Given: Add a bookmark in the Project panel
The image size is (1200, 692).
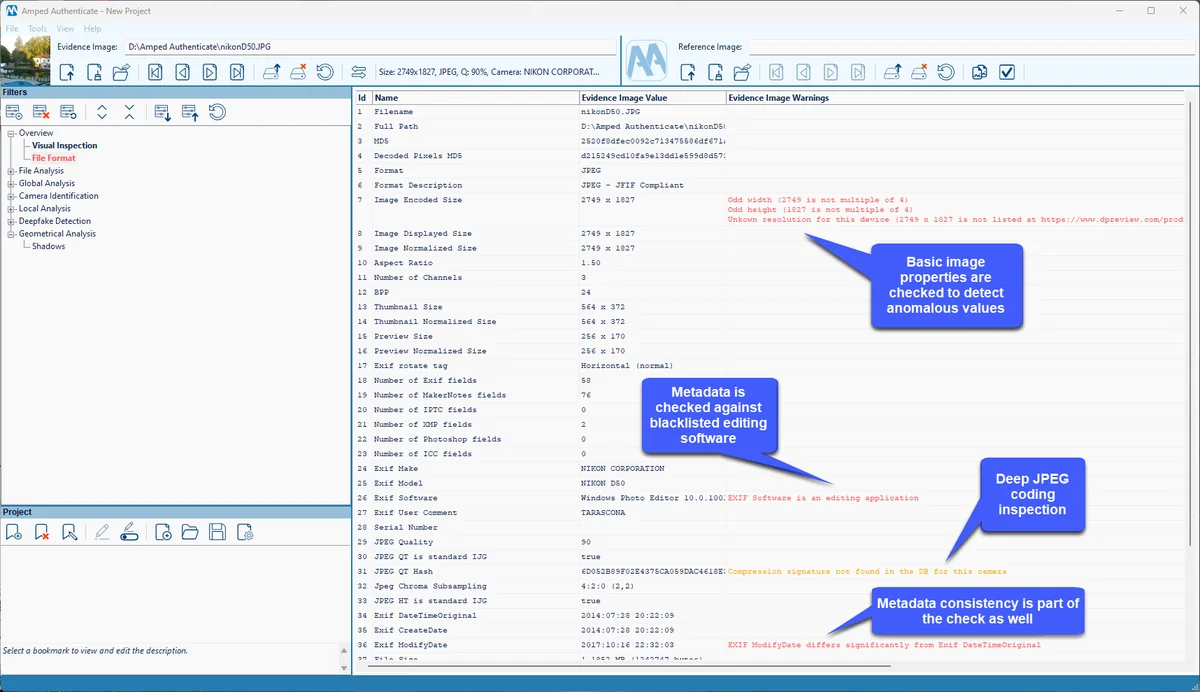Looking at the screenshot, I should pyautogui.click(x=14, y=532).
